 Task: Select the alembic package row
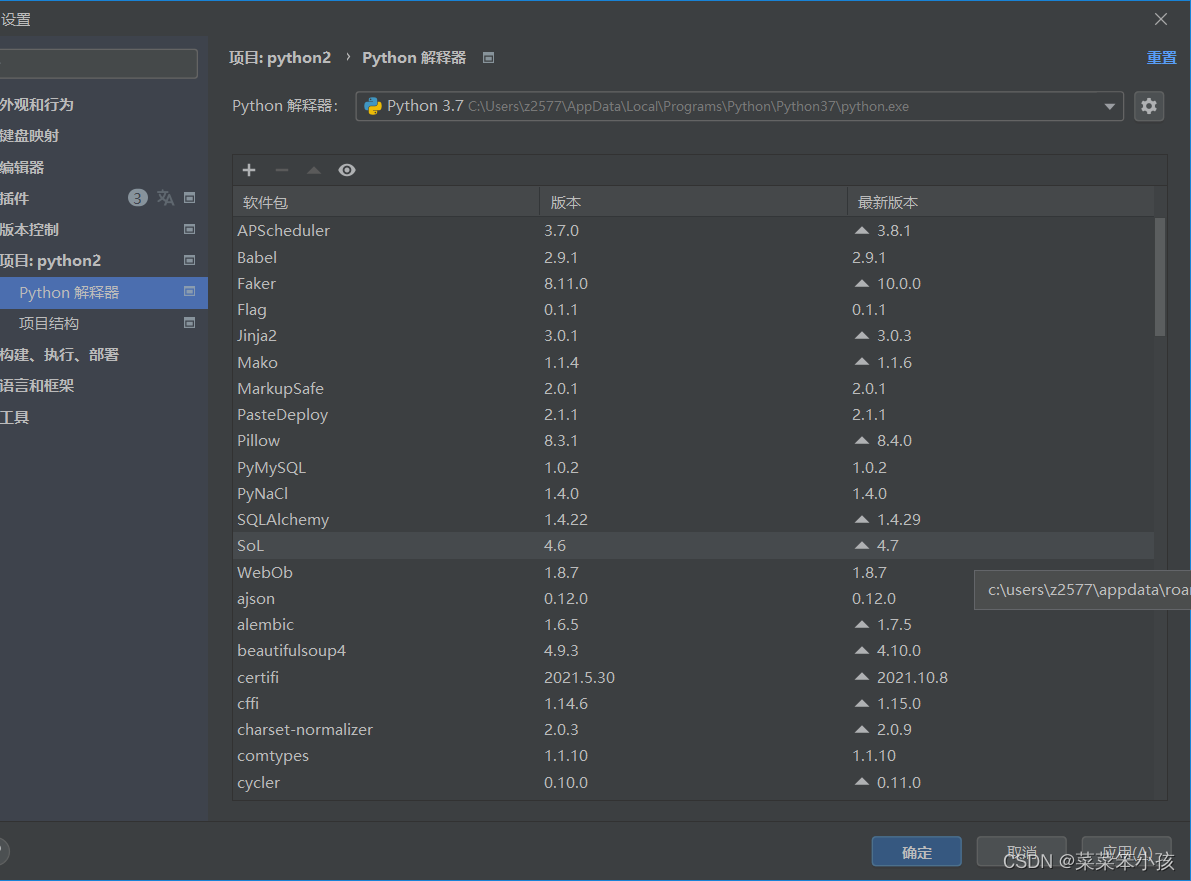coord(693,624)
